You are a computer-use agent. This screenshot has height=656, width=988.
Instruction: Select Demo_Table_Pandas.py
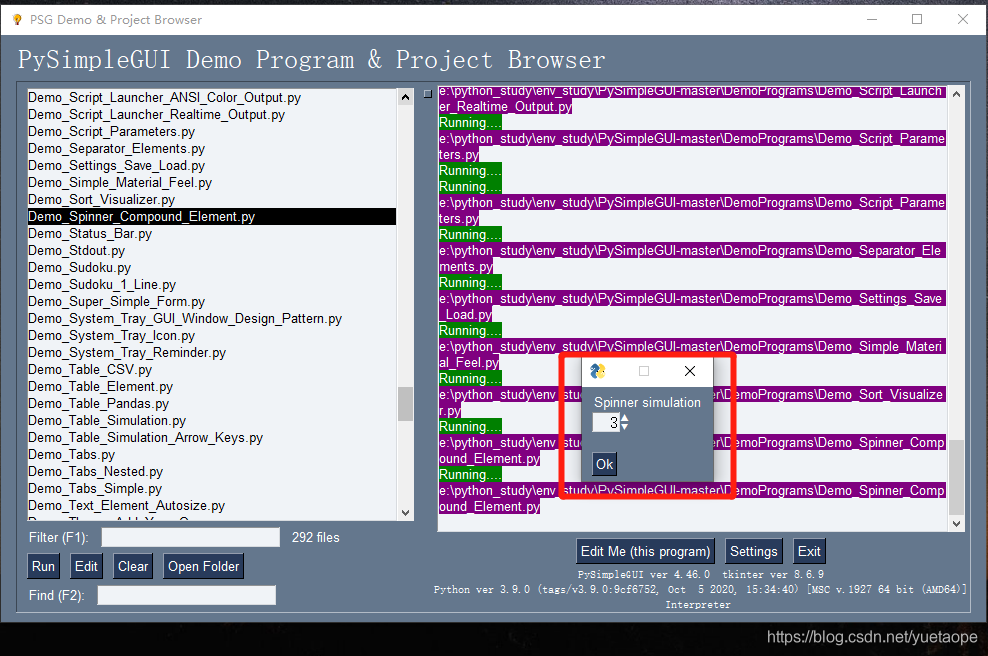212,404
